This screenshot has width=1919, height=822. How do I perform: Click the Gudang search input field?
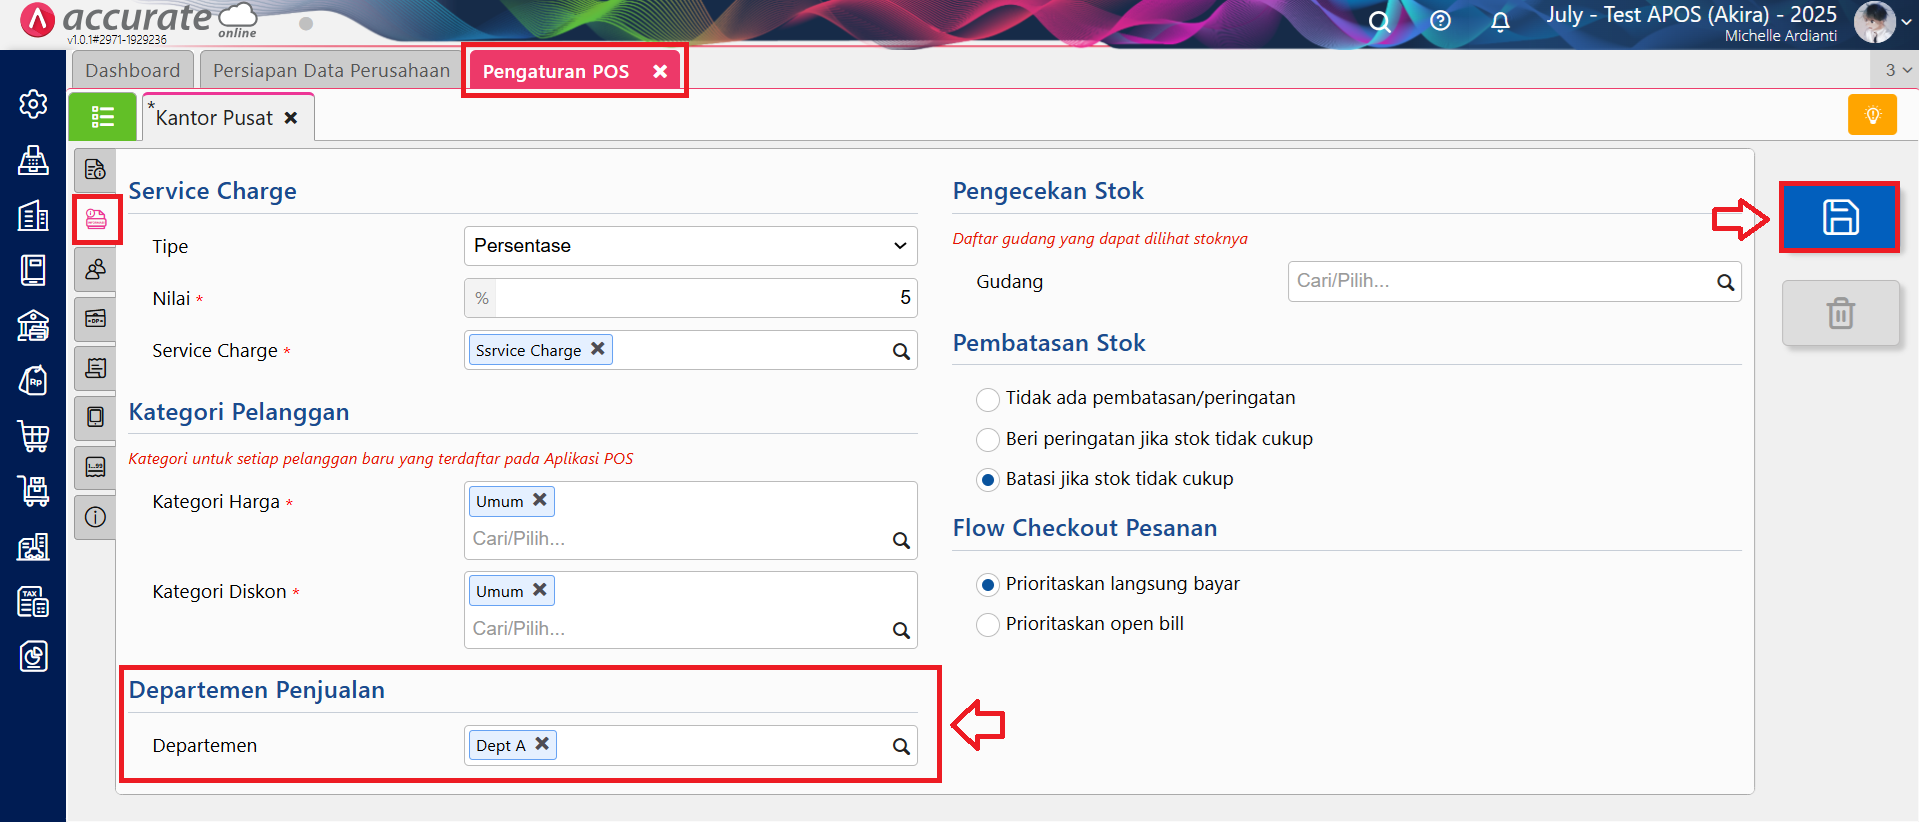(1500, 281)
